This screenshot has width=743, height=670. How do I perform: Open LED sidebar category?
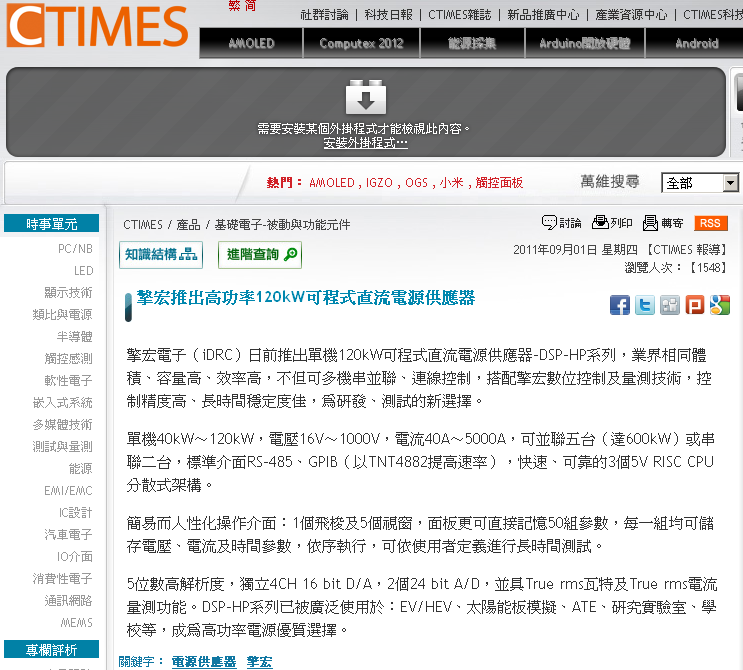pyautogui.click(x=83, y=271)
